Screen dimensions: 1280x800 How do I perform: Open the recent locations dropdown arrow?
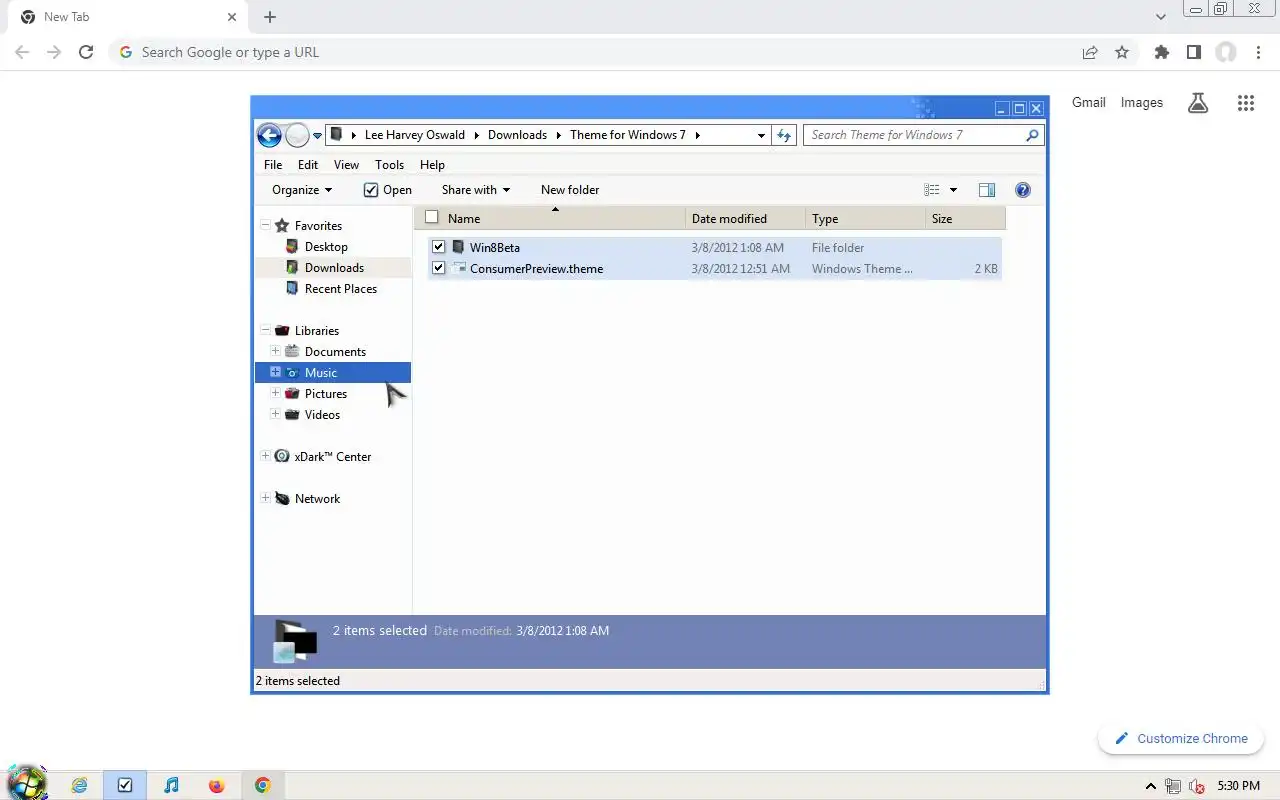tap(317, 136)
